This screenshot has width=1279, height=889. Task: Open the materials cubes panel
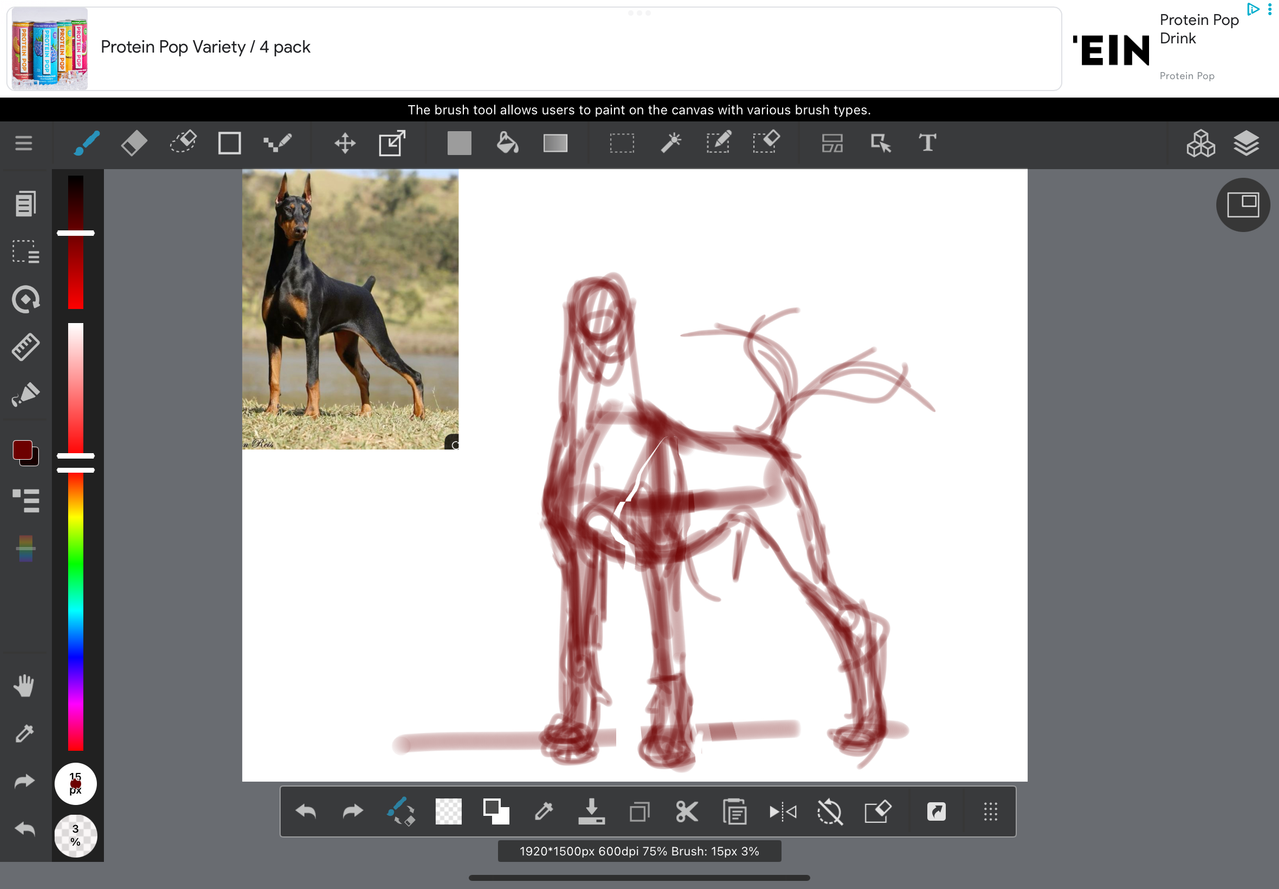point(1200,144)
